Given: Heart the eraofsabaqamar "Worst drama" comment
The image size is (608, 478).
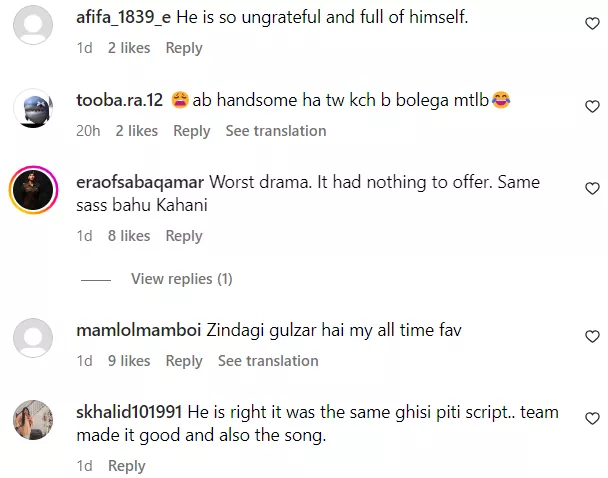Looking at the screenshot, I should 591,188.
